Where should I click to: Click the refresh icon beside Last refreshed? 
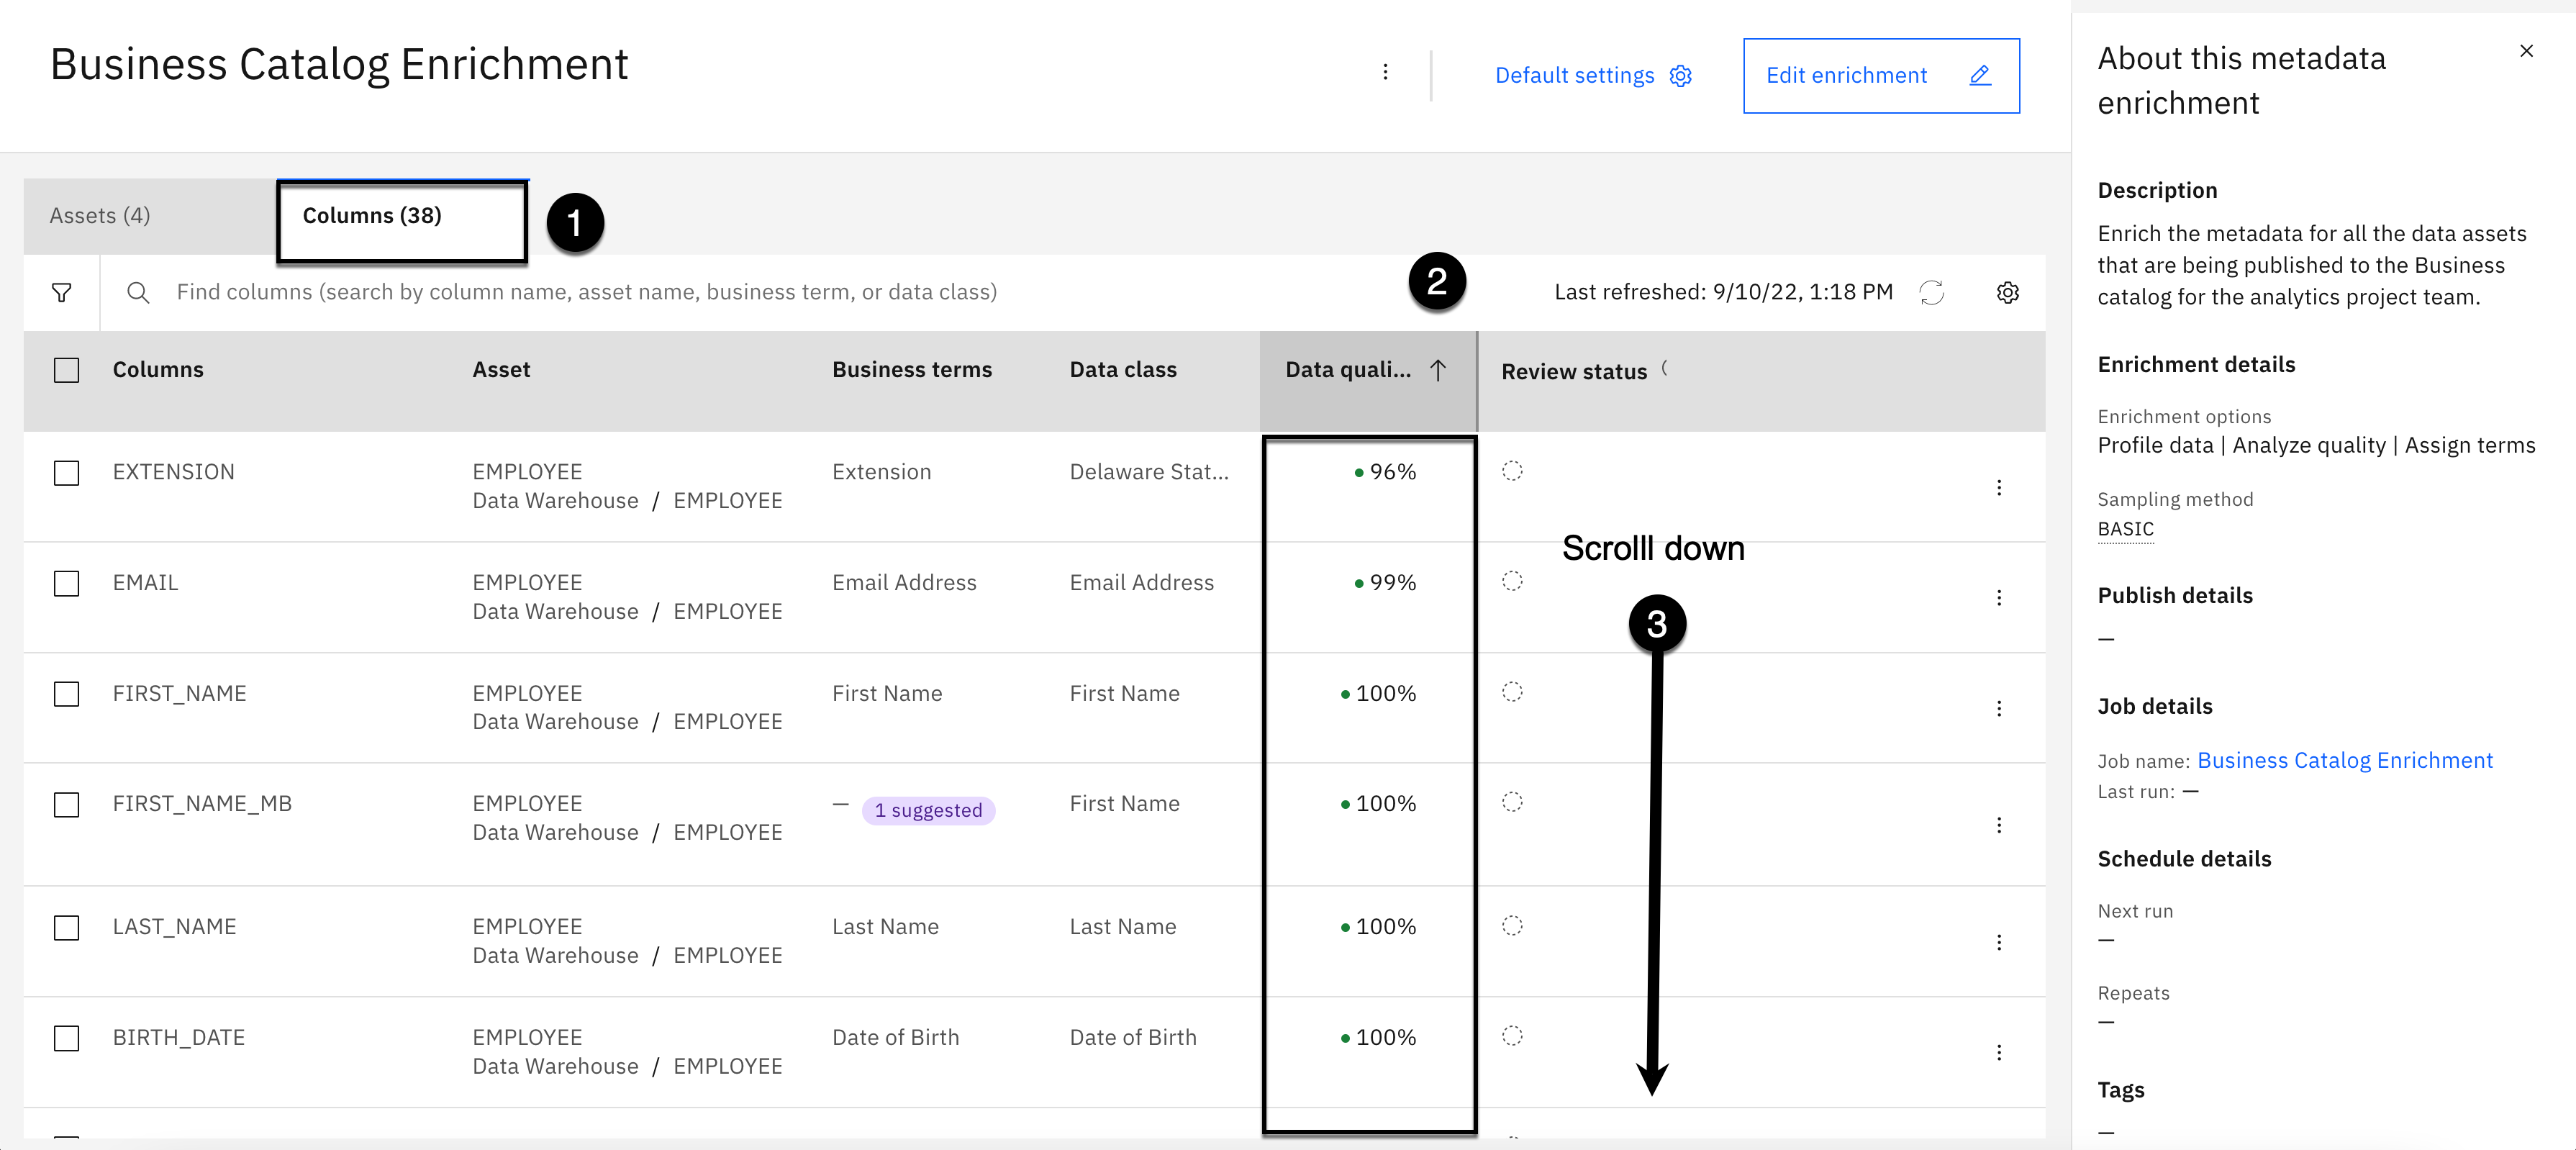(1931, 292)
